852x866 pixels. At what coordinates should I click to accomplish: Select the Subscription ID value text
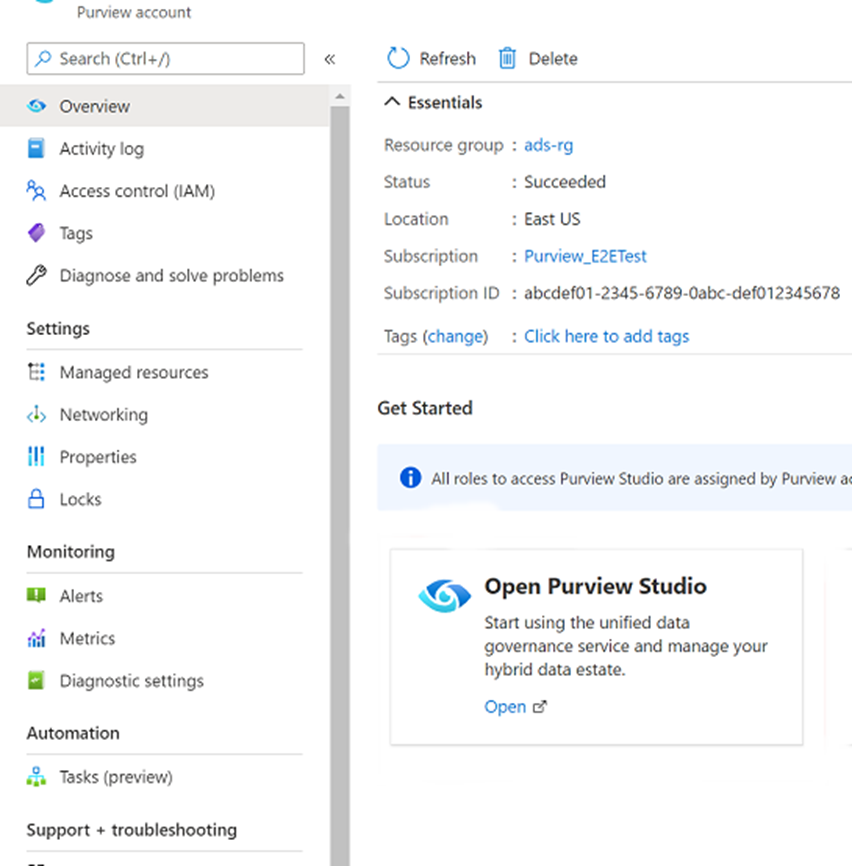[682, 293]
